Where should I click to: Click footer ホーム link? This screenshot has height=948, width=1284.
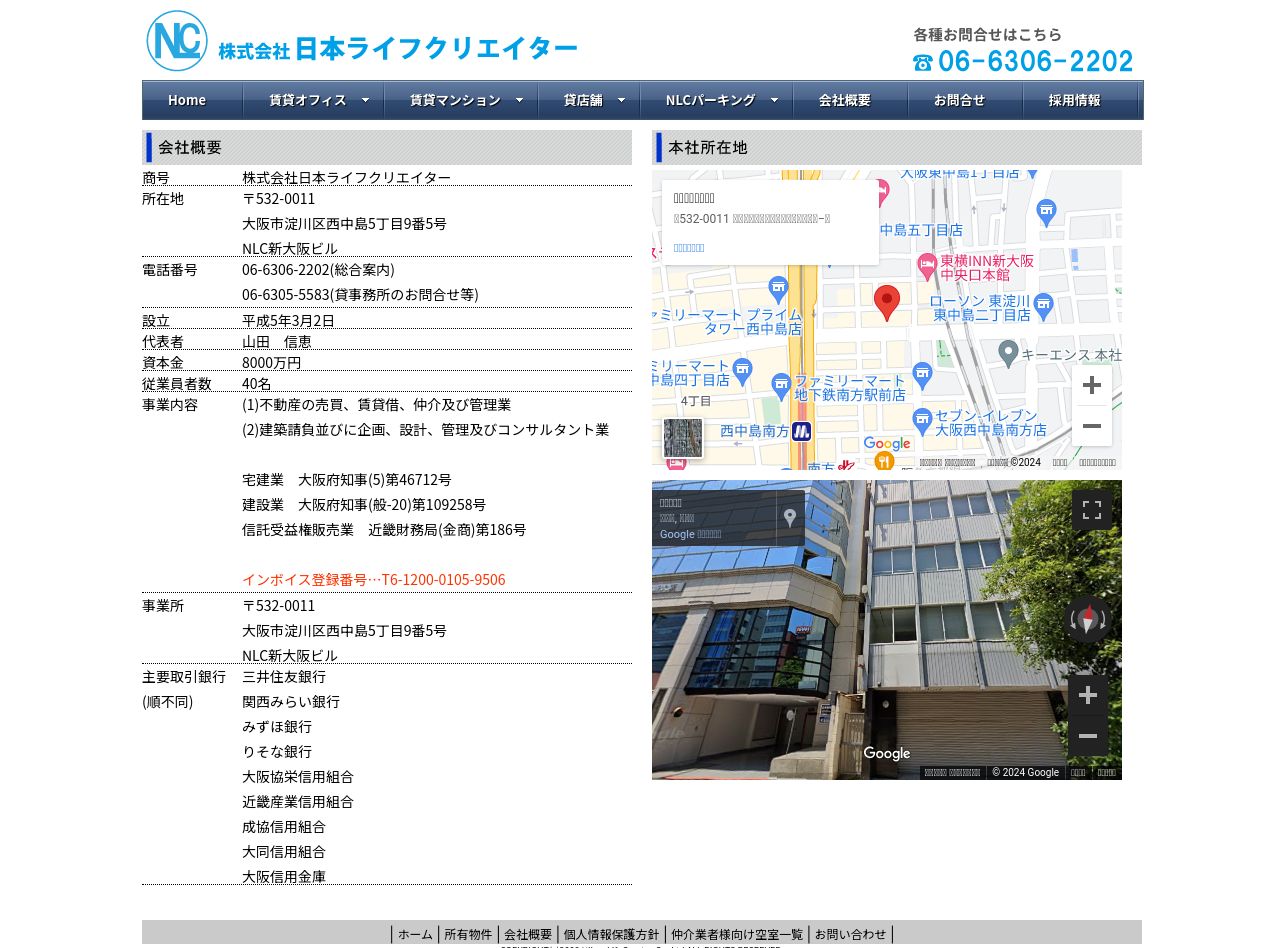click(x=415, y=934)
